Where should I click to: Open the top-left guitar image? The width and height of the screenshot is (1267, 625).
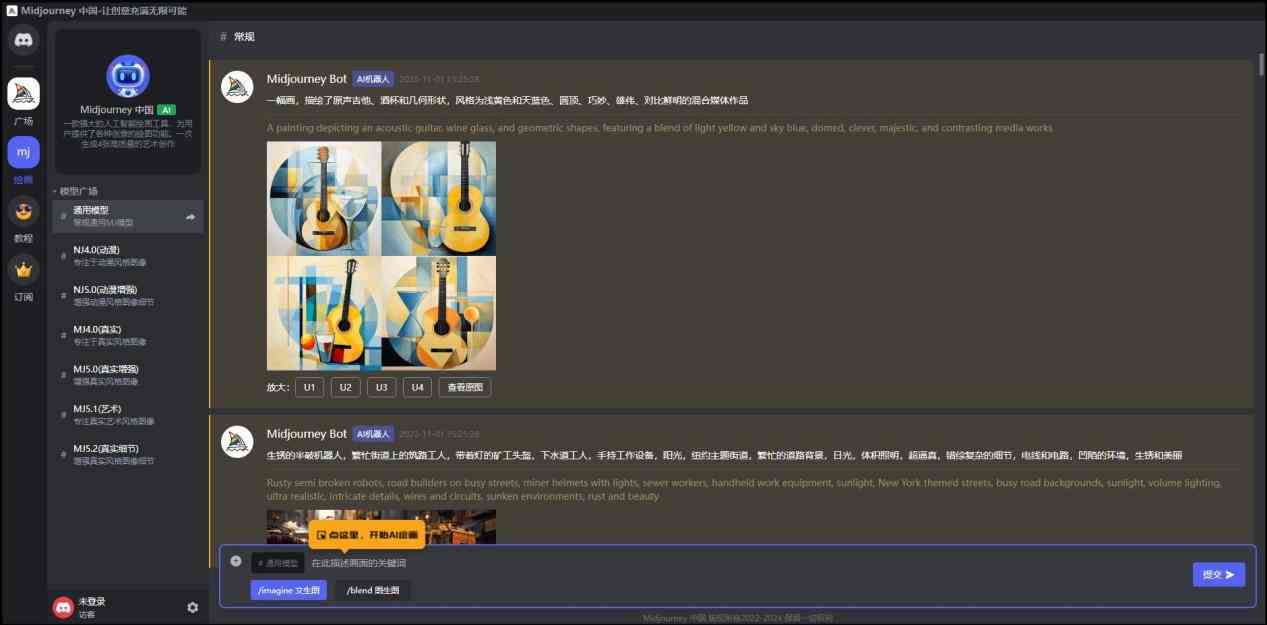point(324,198)
